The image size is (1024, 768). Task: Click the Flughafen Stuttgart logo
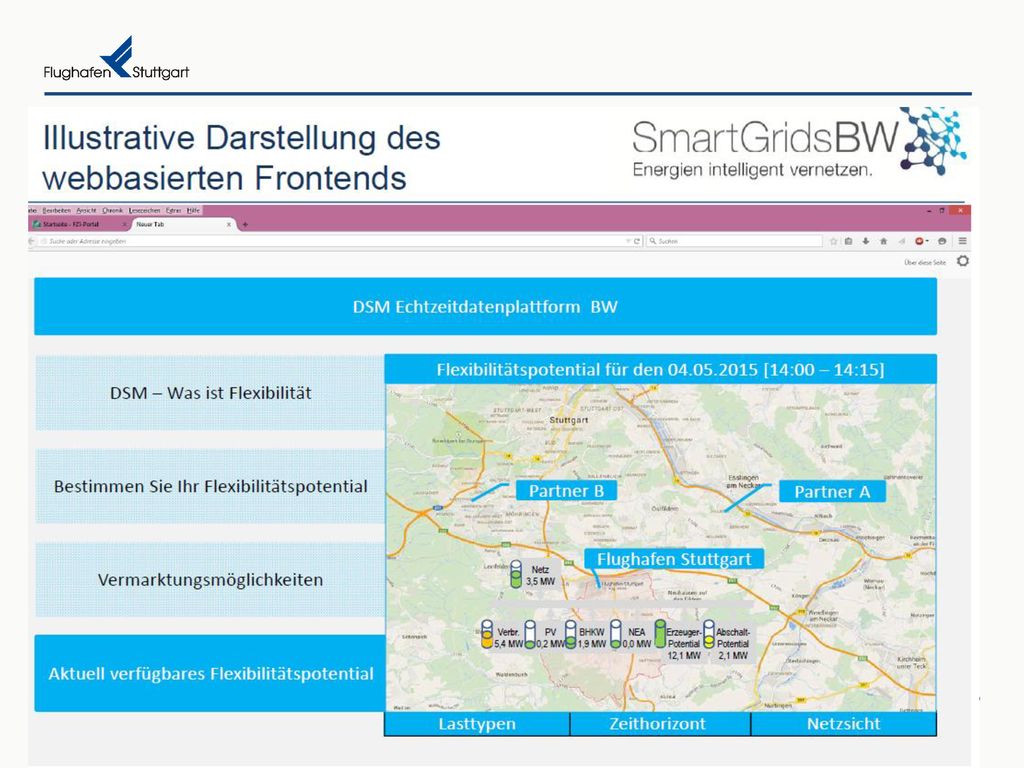116,58
